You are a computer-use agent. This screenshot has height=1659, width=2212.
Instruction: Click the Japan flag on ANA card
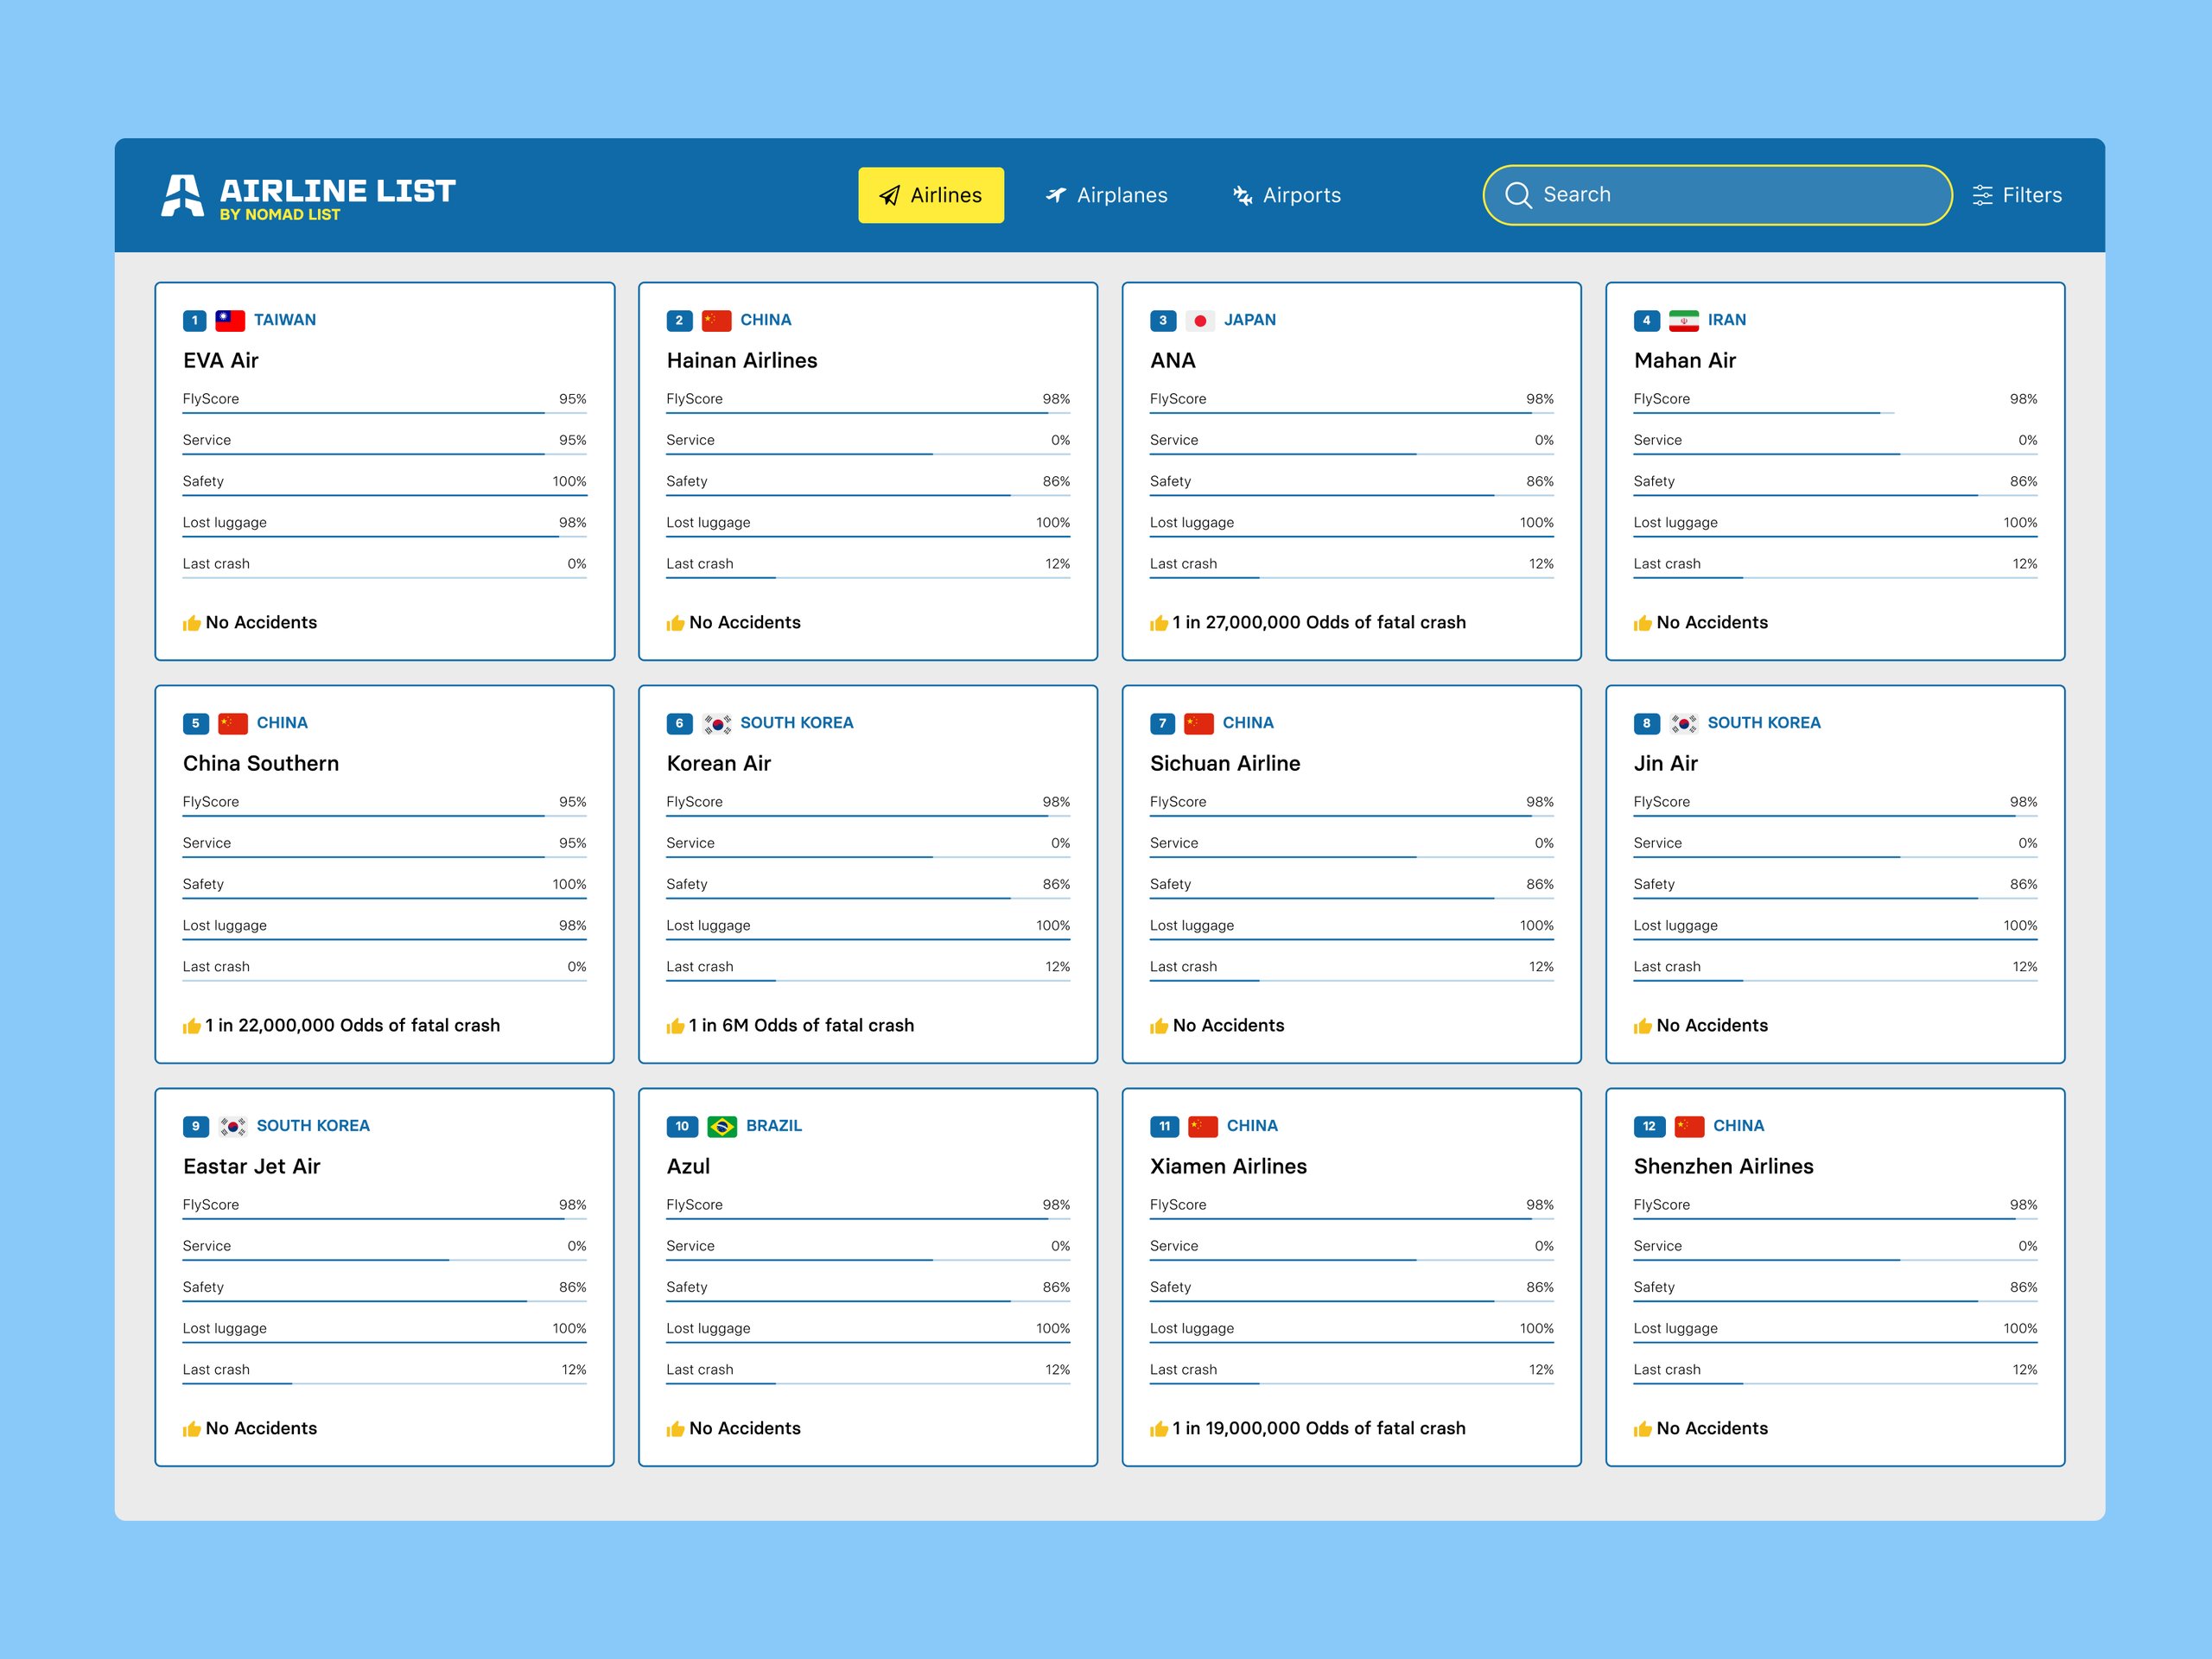coord(1199,320)
